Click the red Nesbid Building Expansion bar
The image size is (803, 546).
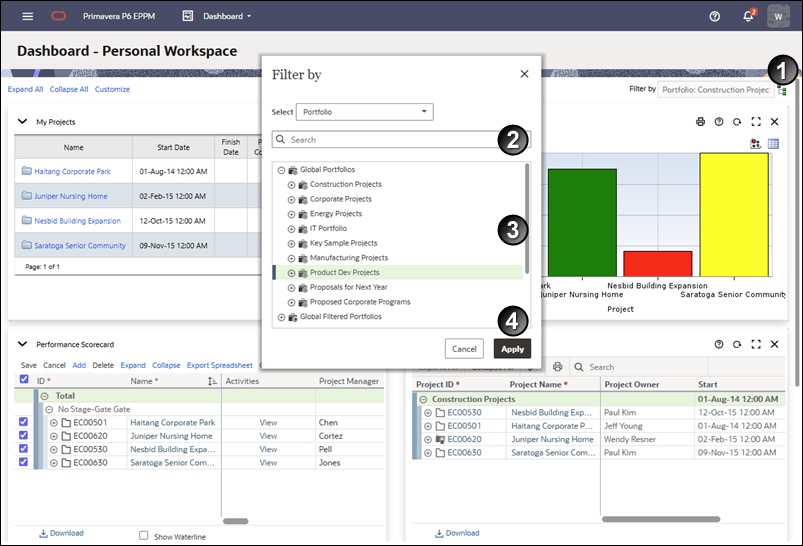coord(658,264)
